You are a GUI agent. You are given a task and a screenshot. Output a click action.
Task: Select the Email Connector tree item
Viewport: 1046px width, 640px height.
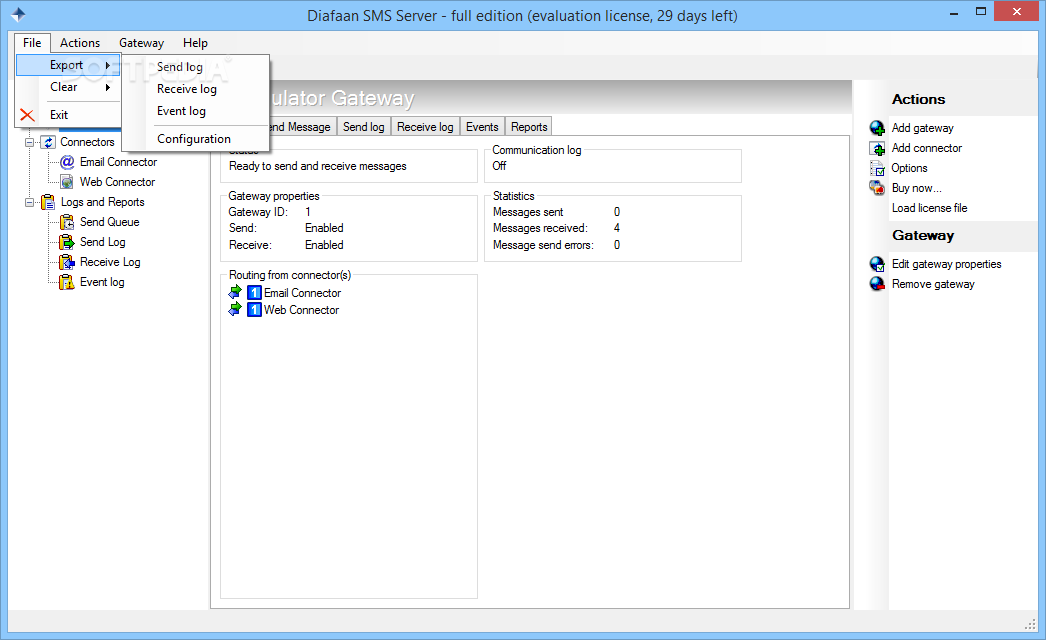pos(118,162)
